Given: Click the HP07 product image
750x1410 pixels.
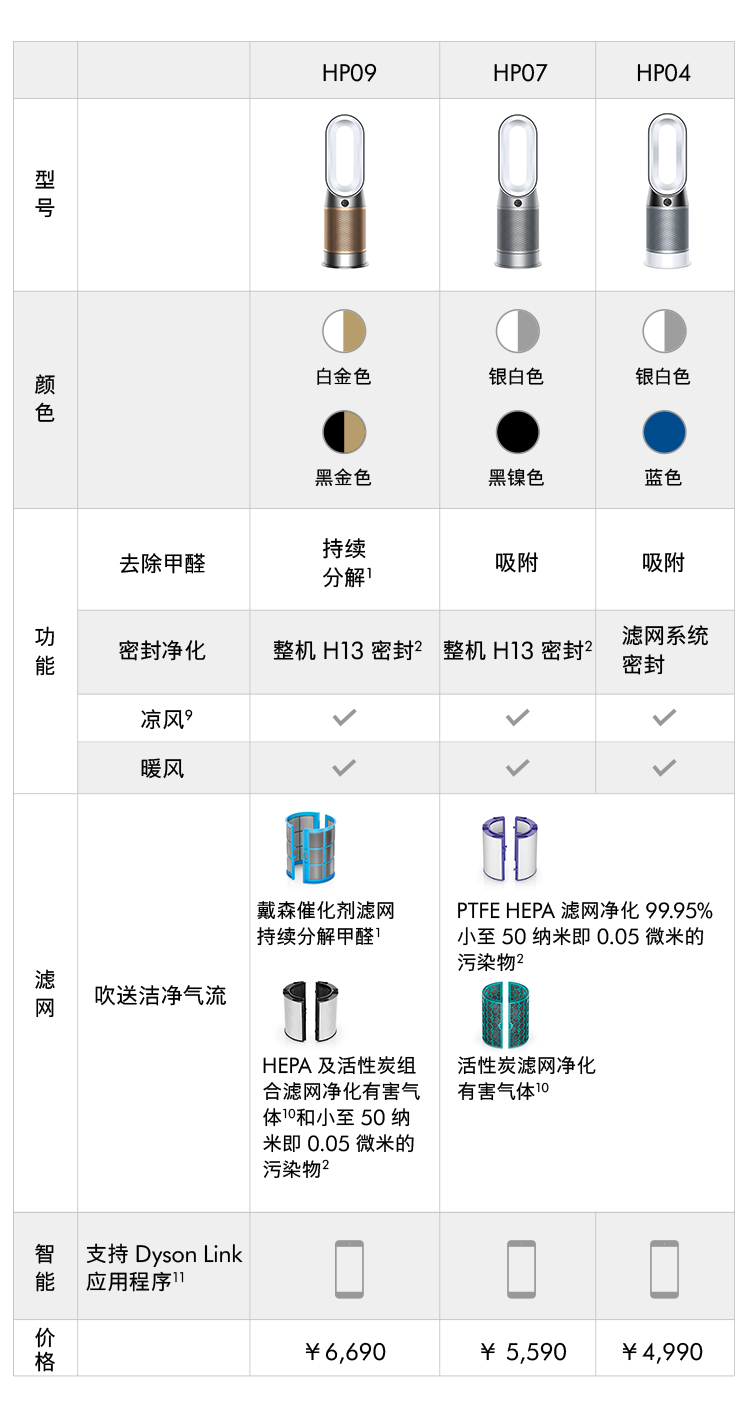Looking at the screenshot, I should 518,193.
